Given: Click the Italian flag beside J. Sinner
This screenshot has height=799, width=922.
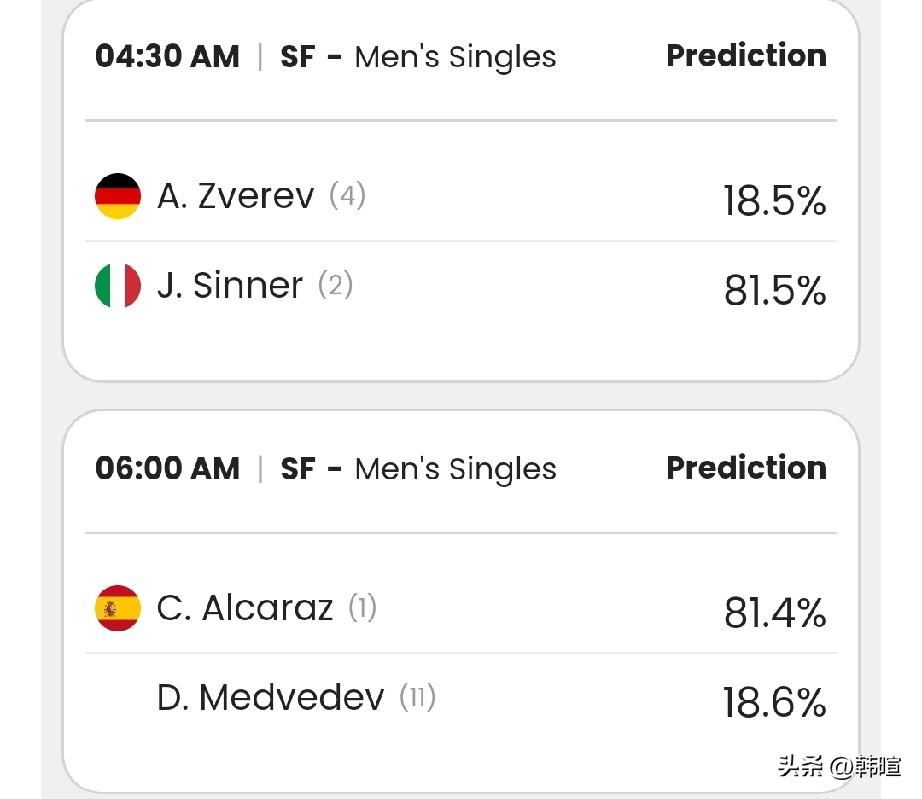Looking at the screenshot, I should click(x=117, y=285).
